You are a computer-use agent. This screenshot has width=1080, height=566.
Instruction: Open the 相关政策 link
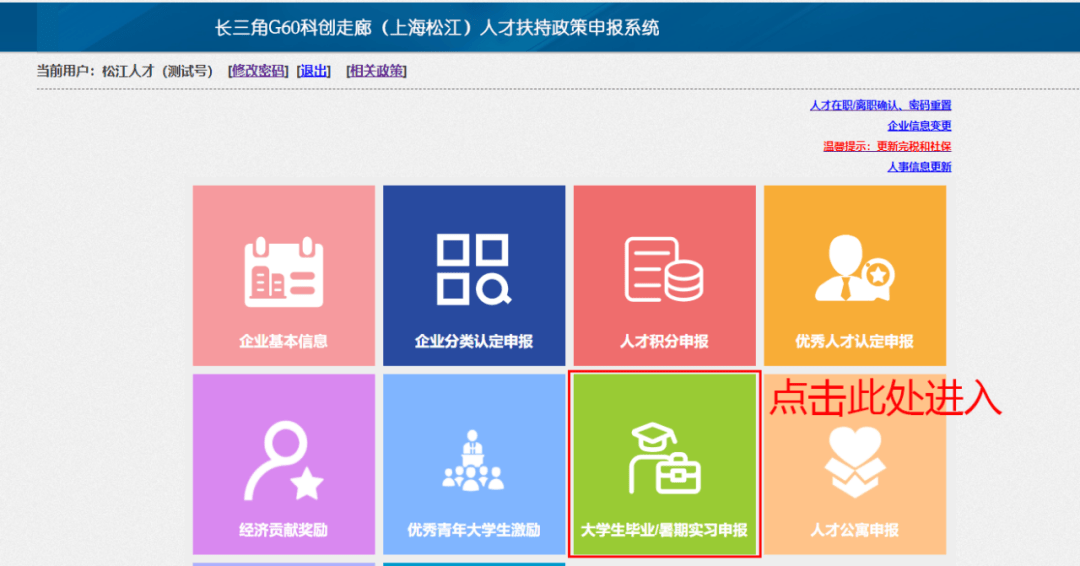tap(376, 71)
